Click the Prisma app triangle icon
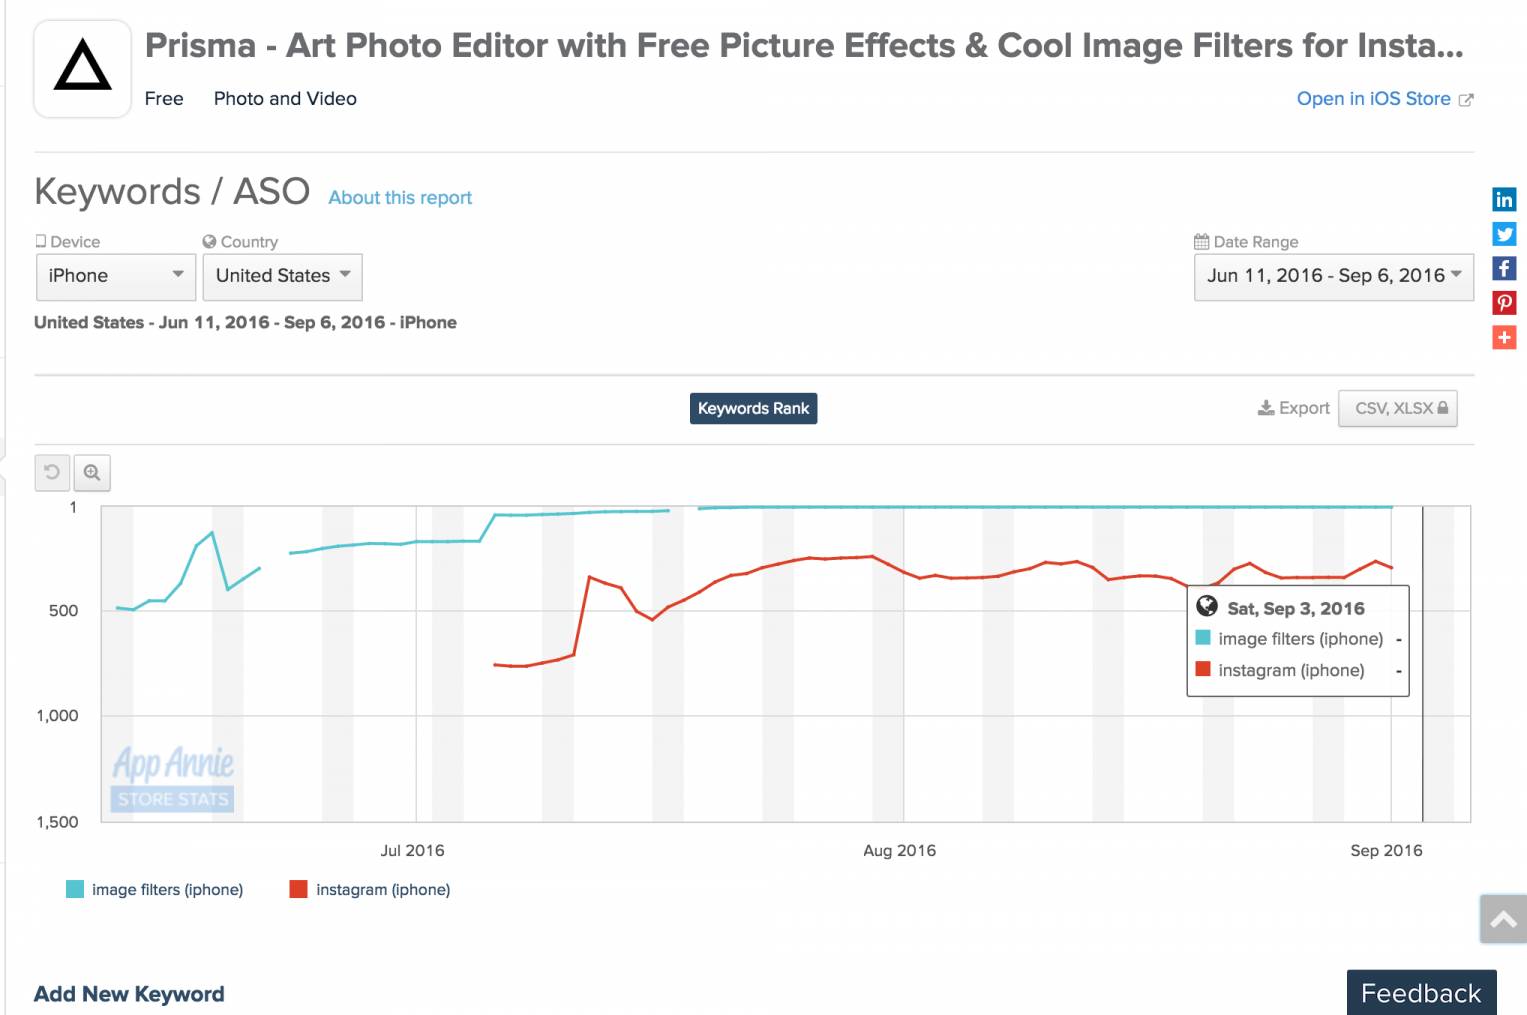Viewport: 1527px width, 1015px height. (x=83, y=68)
